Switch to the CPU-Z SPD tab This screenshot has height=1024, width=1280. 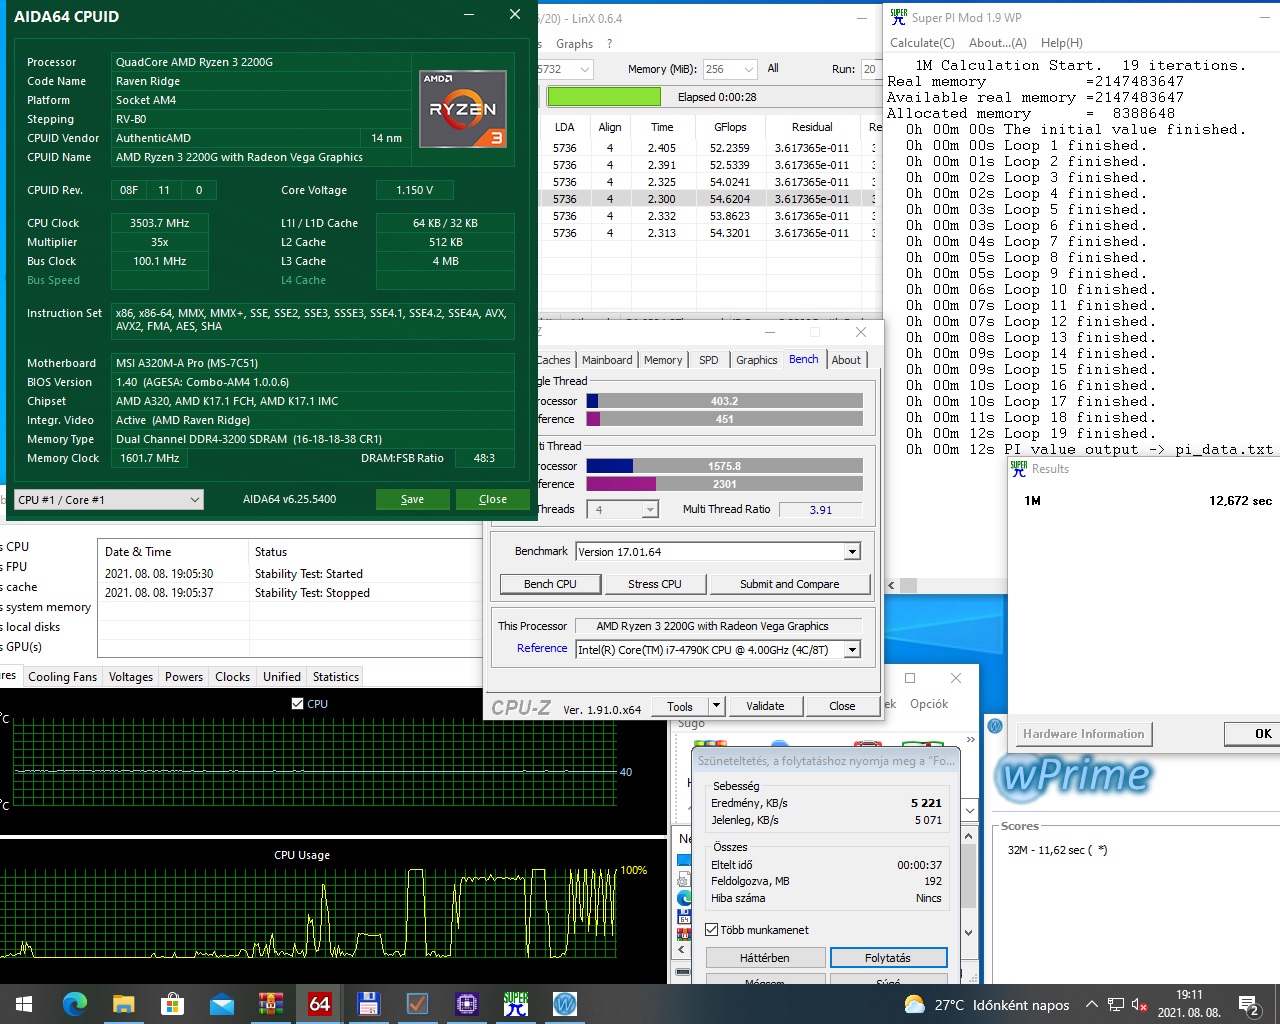(x=709, y=360)
